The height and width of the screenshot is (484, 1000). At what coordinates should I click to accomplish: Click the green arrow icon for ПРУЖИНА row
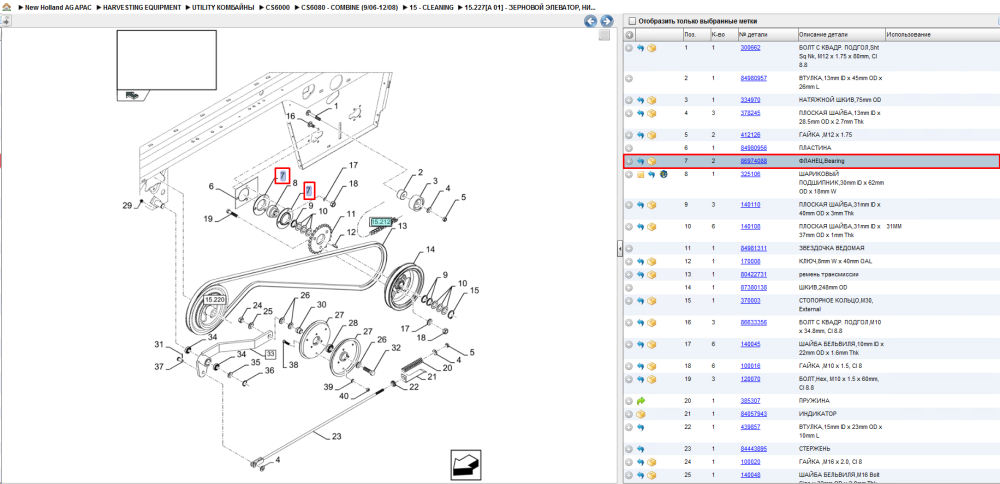(x=641, y=401)
